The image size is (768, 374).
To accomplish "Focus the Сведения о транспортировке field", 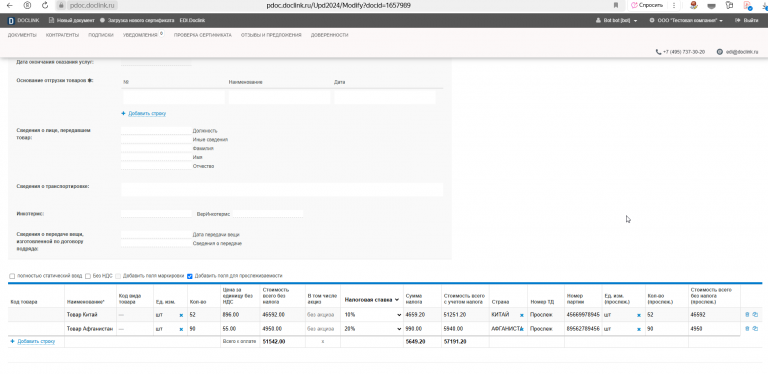I will click(x=282, y=189).
